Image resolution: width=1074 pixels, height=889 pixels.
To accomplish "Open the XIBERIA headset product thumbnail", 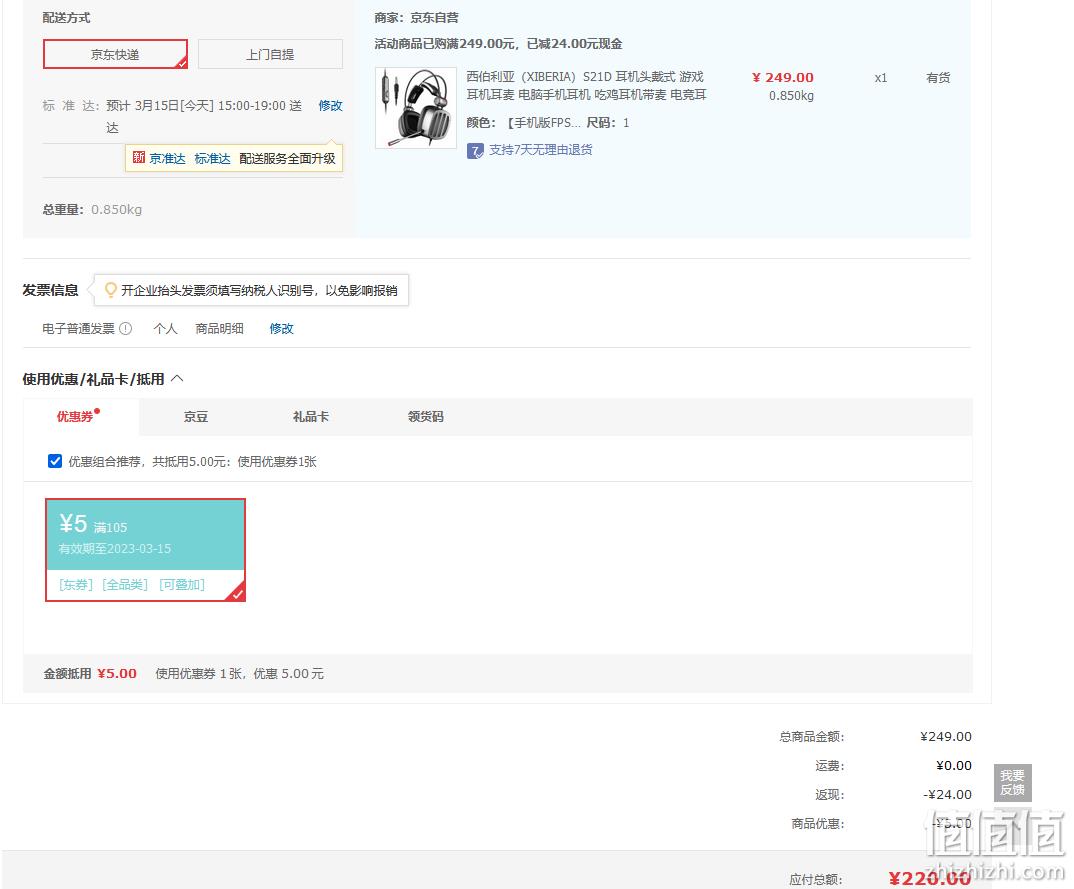I will [x=416, y=108].
